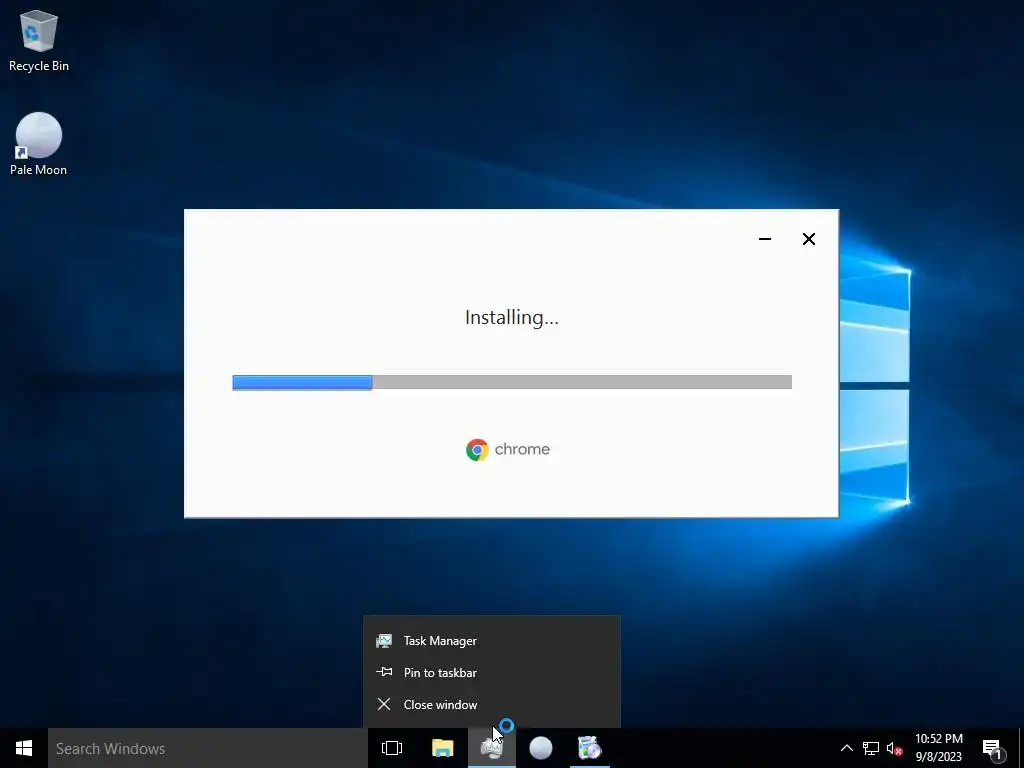This screenshot has width=1024, height=768.
Task: Open the clock showing 10:52 PM
Action: [938, 748]
